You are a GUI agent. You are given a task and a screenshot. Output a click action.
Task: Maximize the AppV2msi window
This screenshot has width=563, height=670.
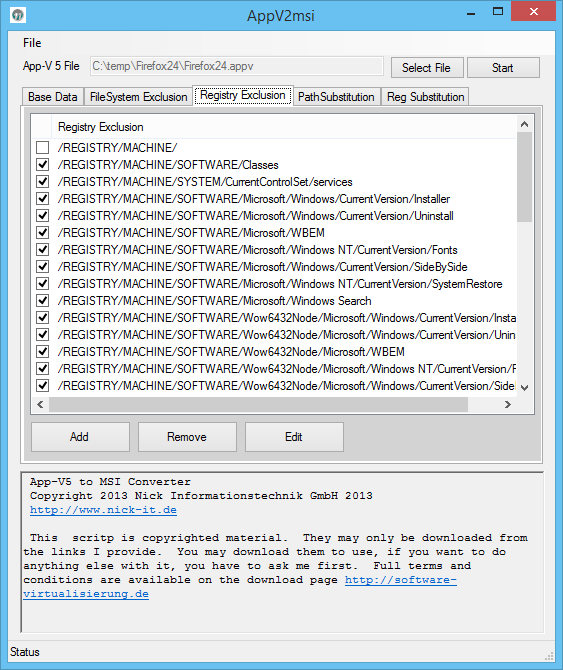tap(498, 12)
